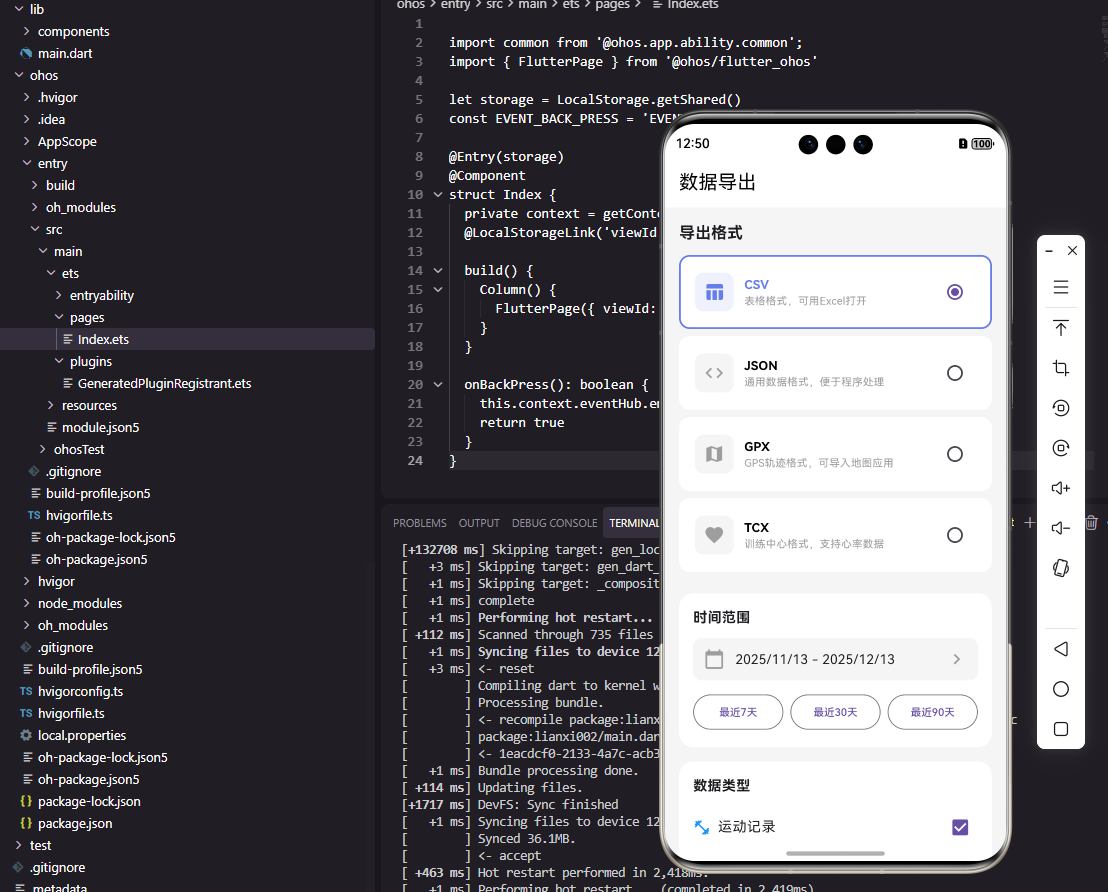
Task: Select the 最近30天 range button
Action: 835,712
